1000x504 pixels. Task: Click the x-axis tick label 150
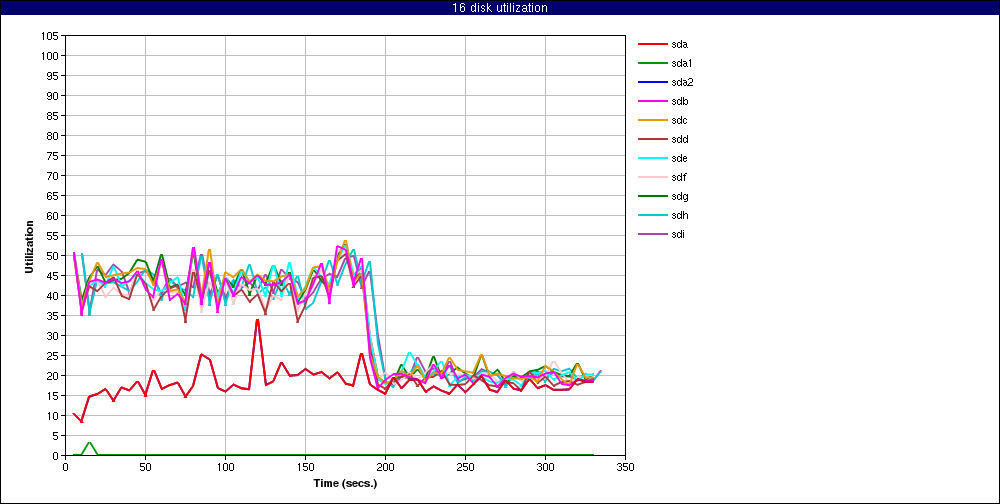305,467
